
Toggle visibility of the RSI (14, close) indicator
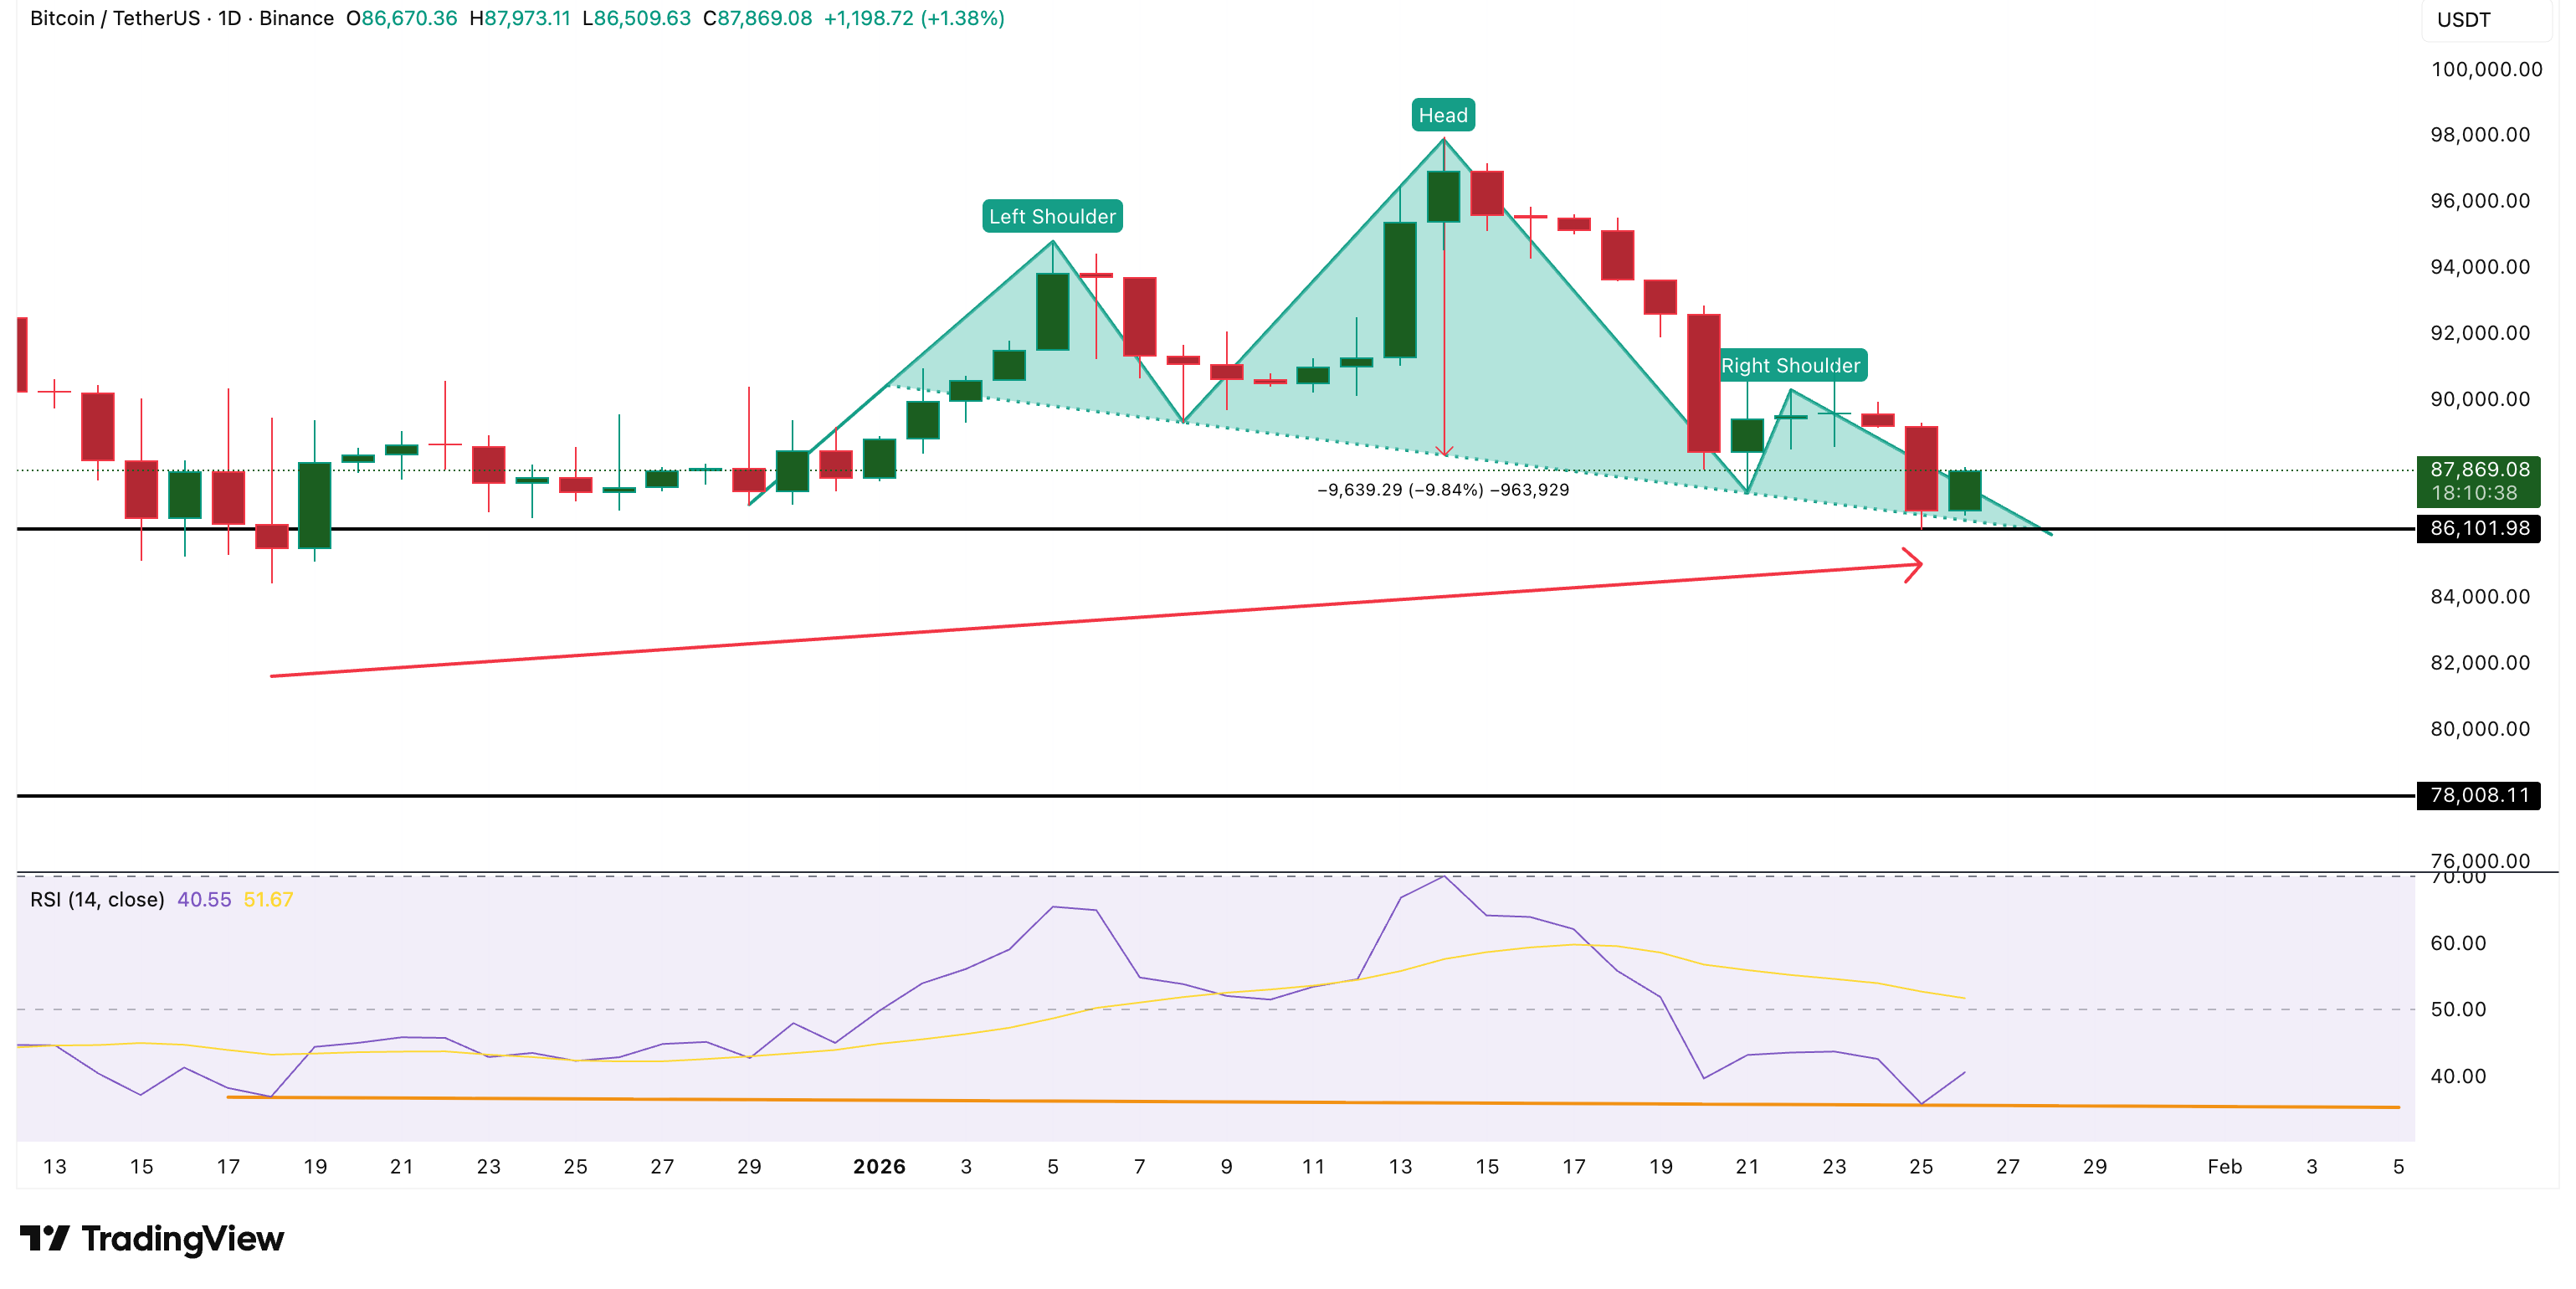(96, 898)
